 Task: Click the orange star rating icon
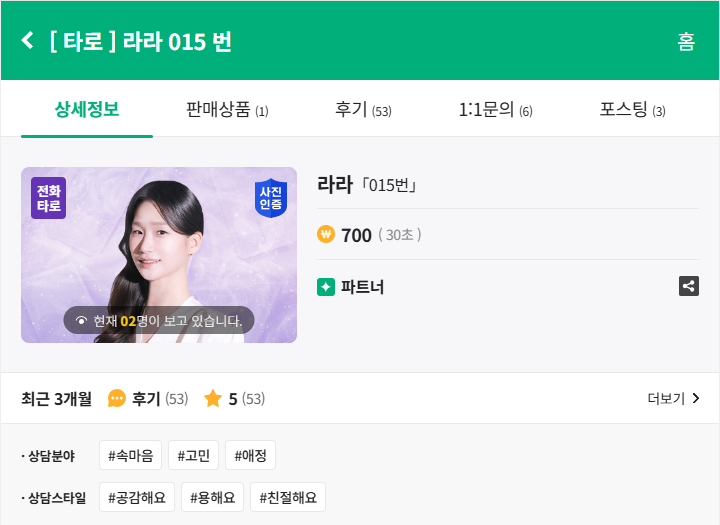click(213, 398)
